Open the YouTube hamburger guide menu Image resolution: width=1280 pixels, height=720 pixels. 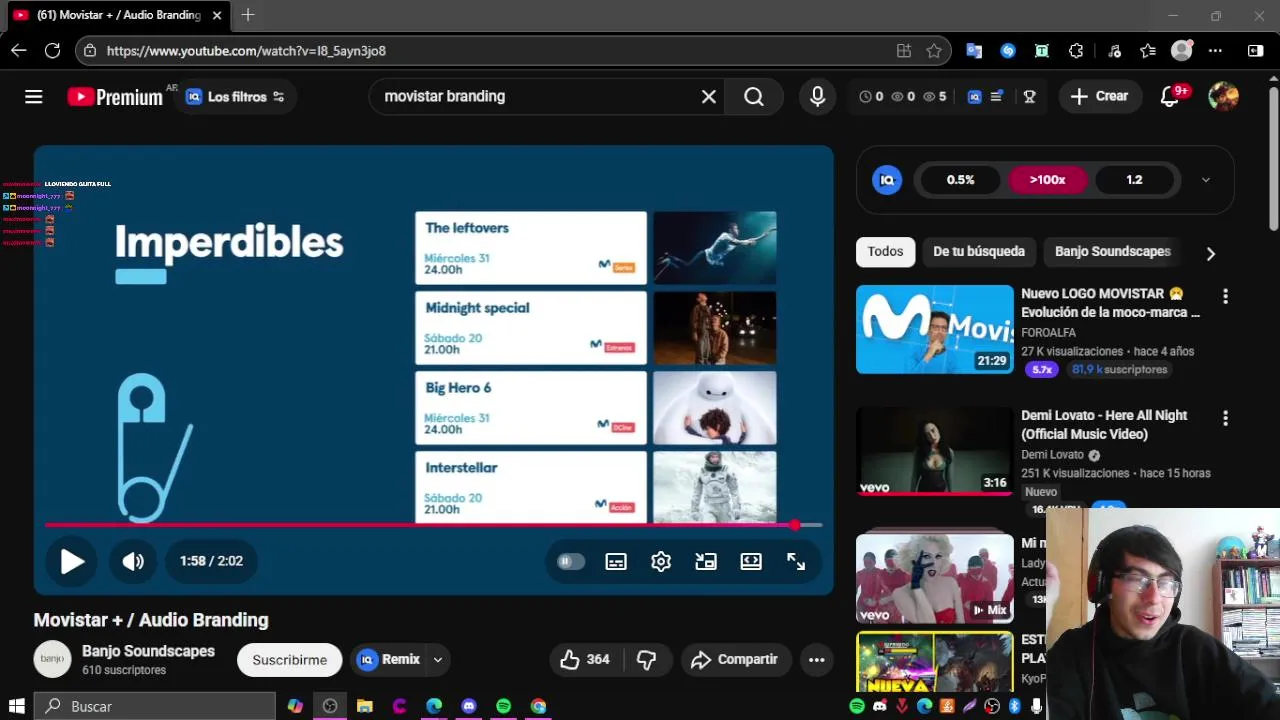(34, 97)
